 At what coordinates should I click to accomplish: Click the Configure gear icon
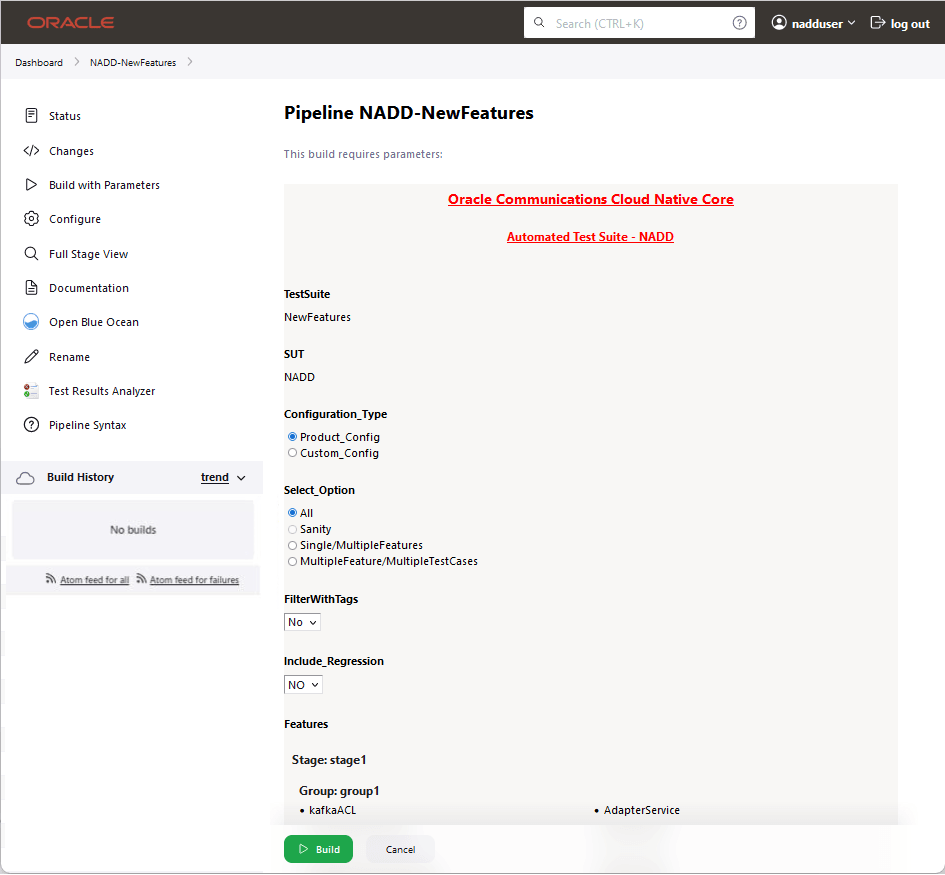(31, 219)
